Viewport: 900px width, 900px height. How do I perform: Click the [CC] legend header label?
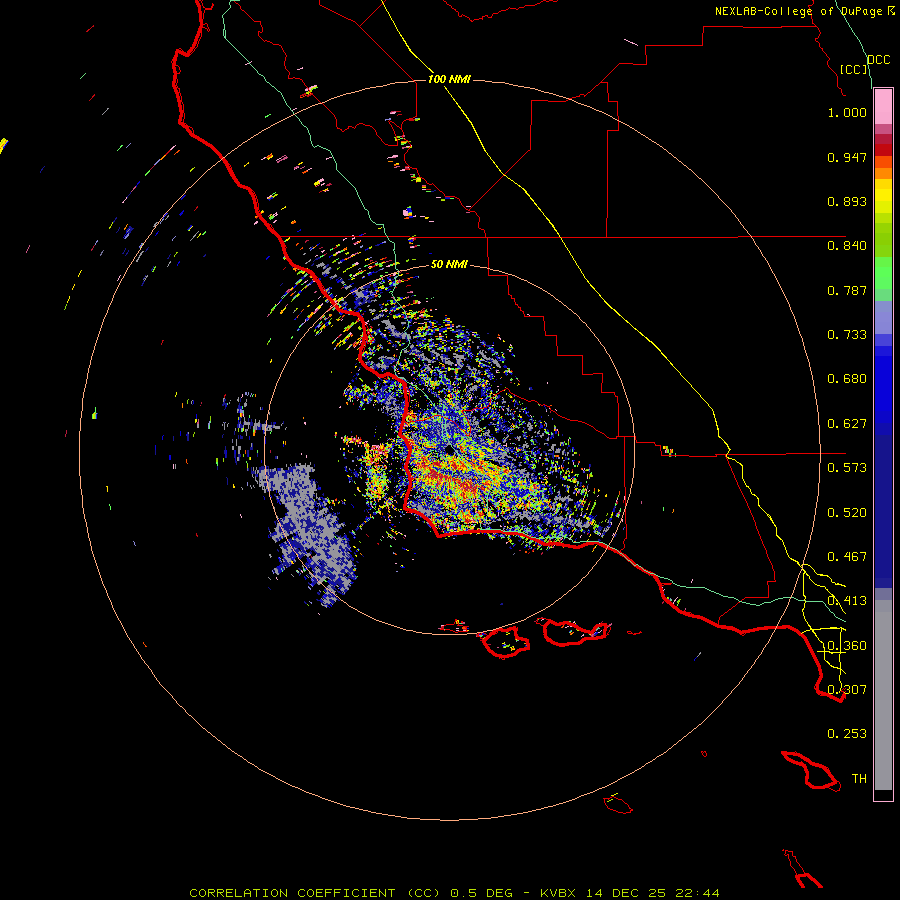click(854, 69)
